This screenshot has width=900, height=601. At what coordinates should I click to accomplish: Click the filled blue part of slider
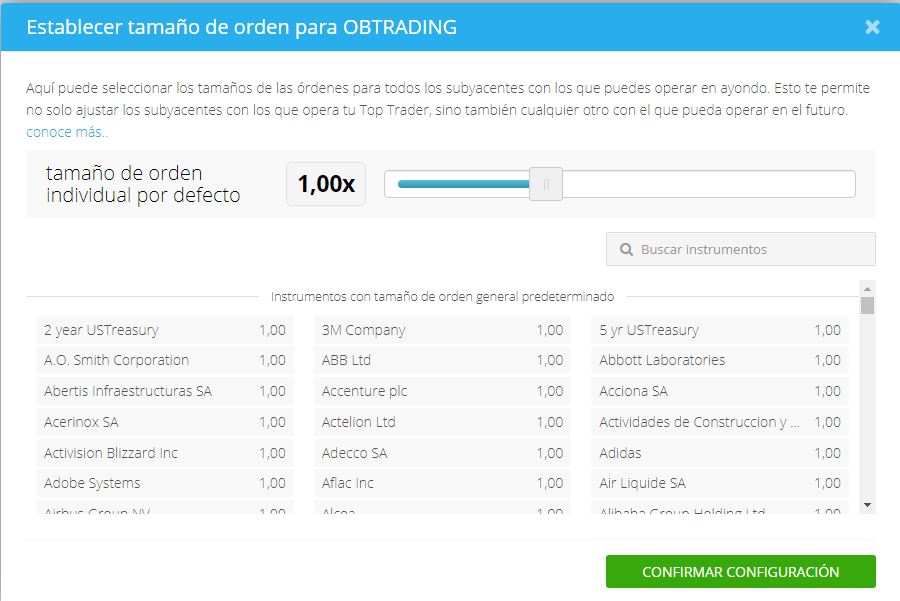coord(463,184)
